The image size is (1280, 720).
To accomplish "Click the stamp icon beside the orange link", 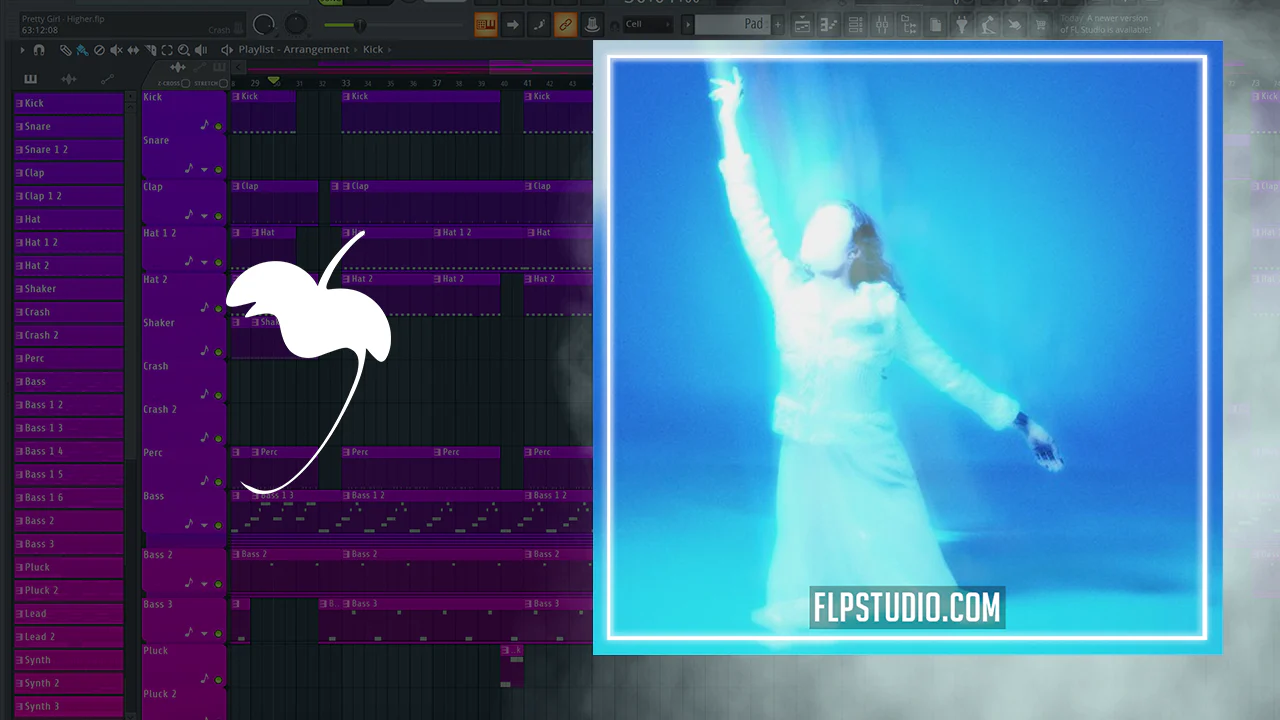I will click(592, 24).
